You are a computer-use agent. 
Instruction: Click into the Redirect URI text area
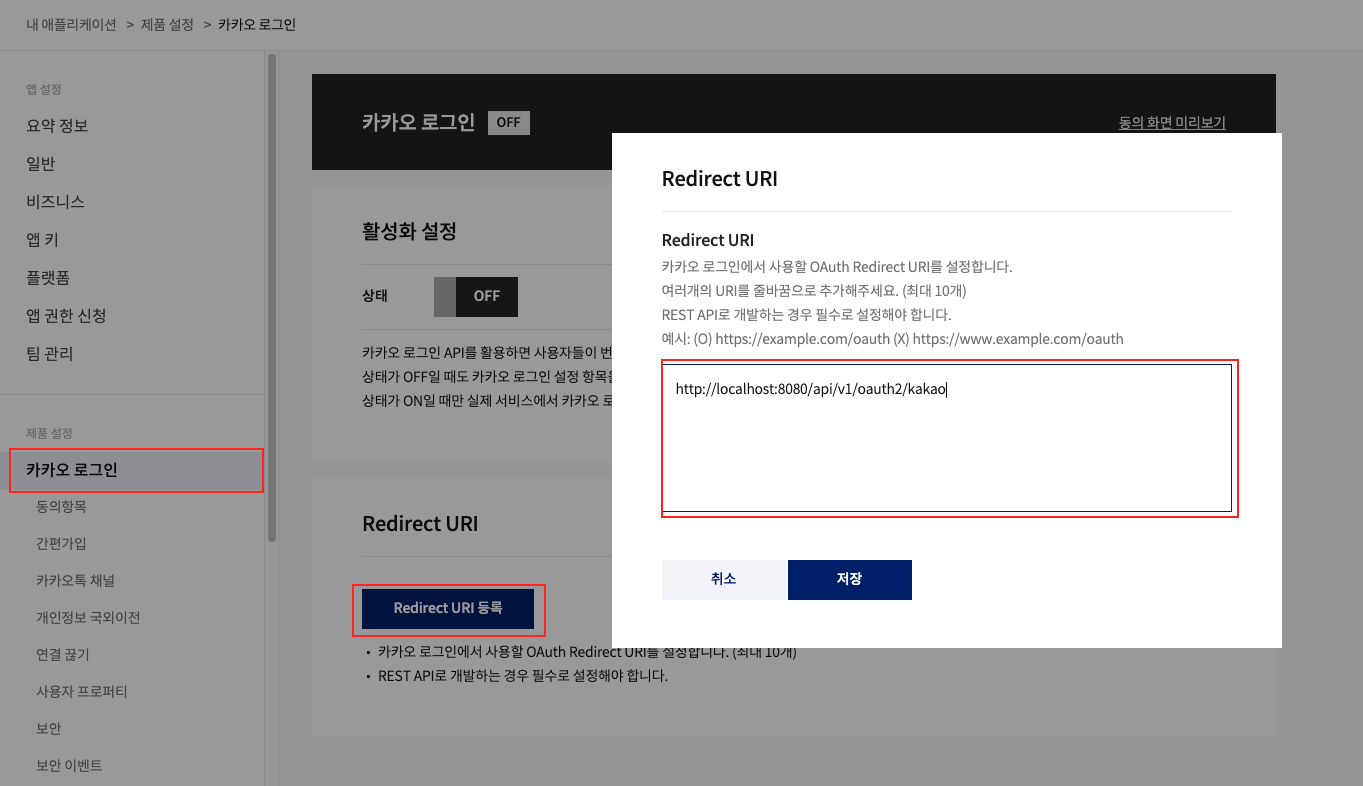[947, 438]
